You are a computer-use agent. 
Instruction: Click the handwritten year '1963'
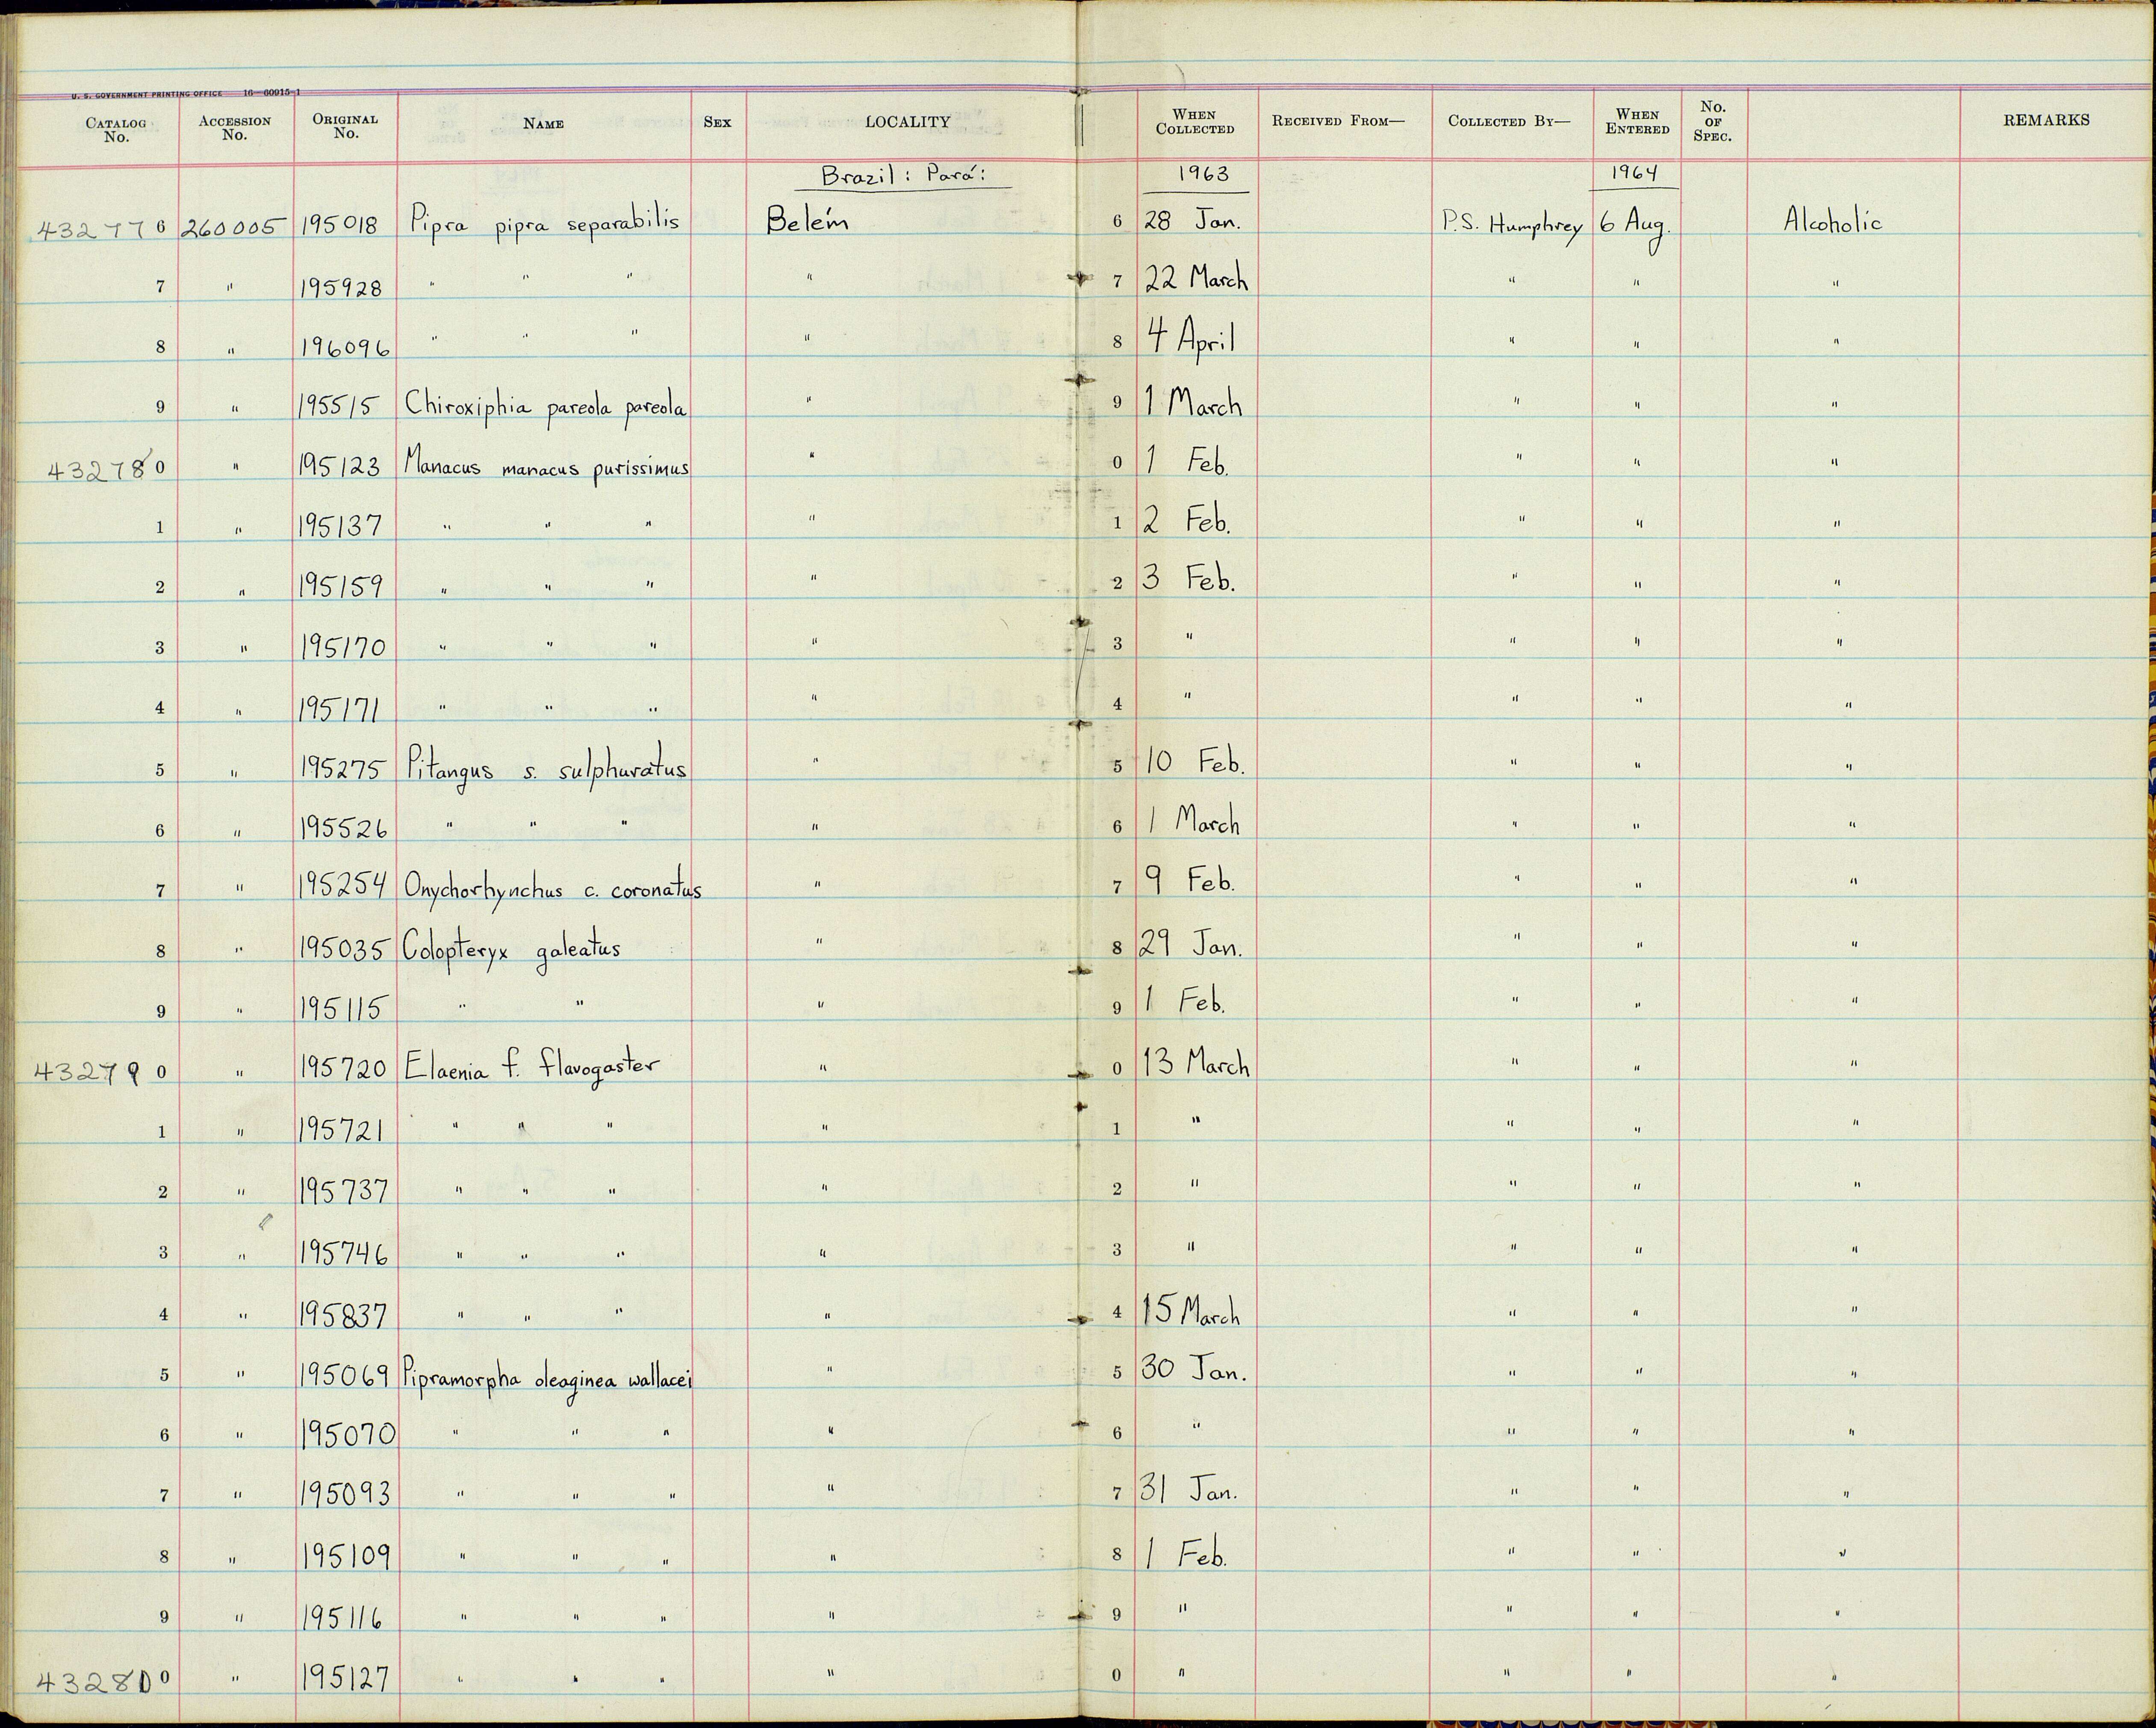1203,173
